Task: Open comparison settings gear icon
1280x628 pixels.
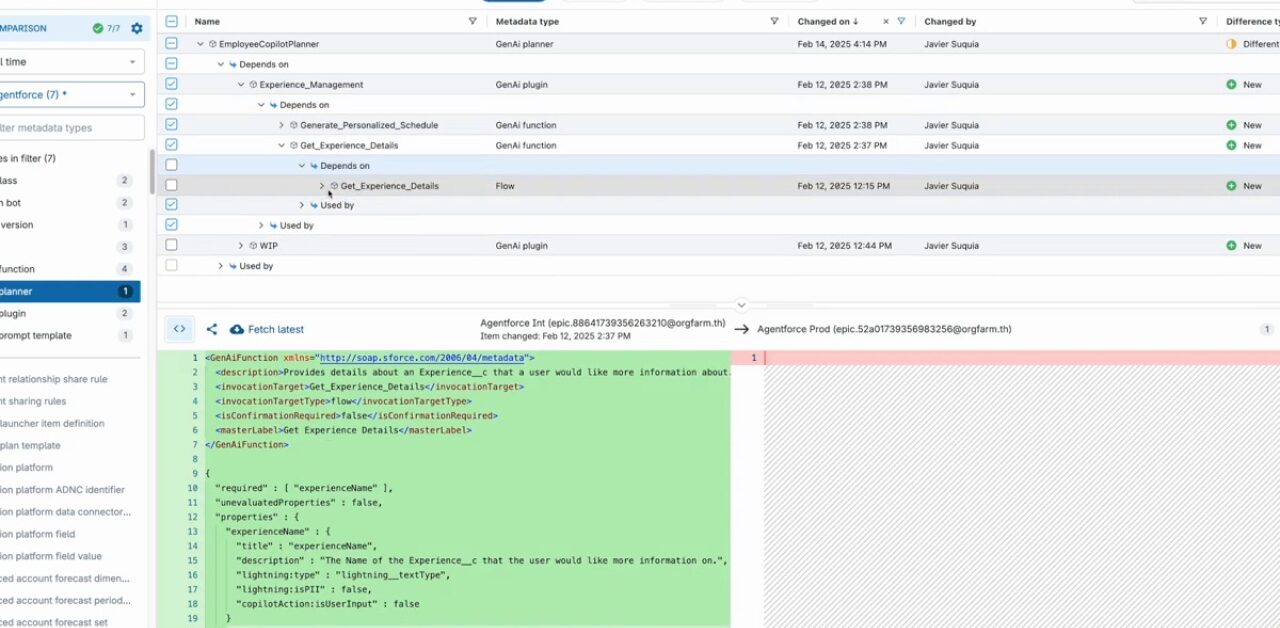Action: (x=137, y=28)
